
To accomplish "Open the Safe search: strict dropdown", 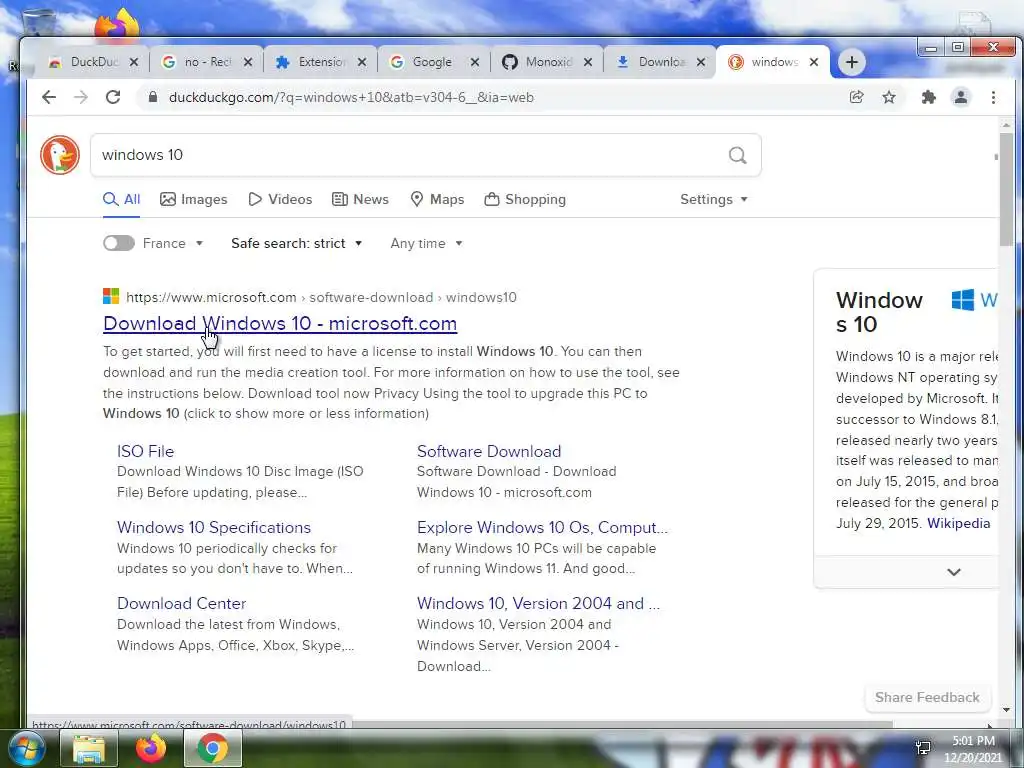I will click(296, 243).
